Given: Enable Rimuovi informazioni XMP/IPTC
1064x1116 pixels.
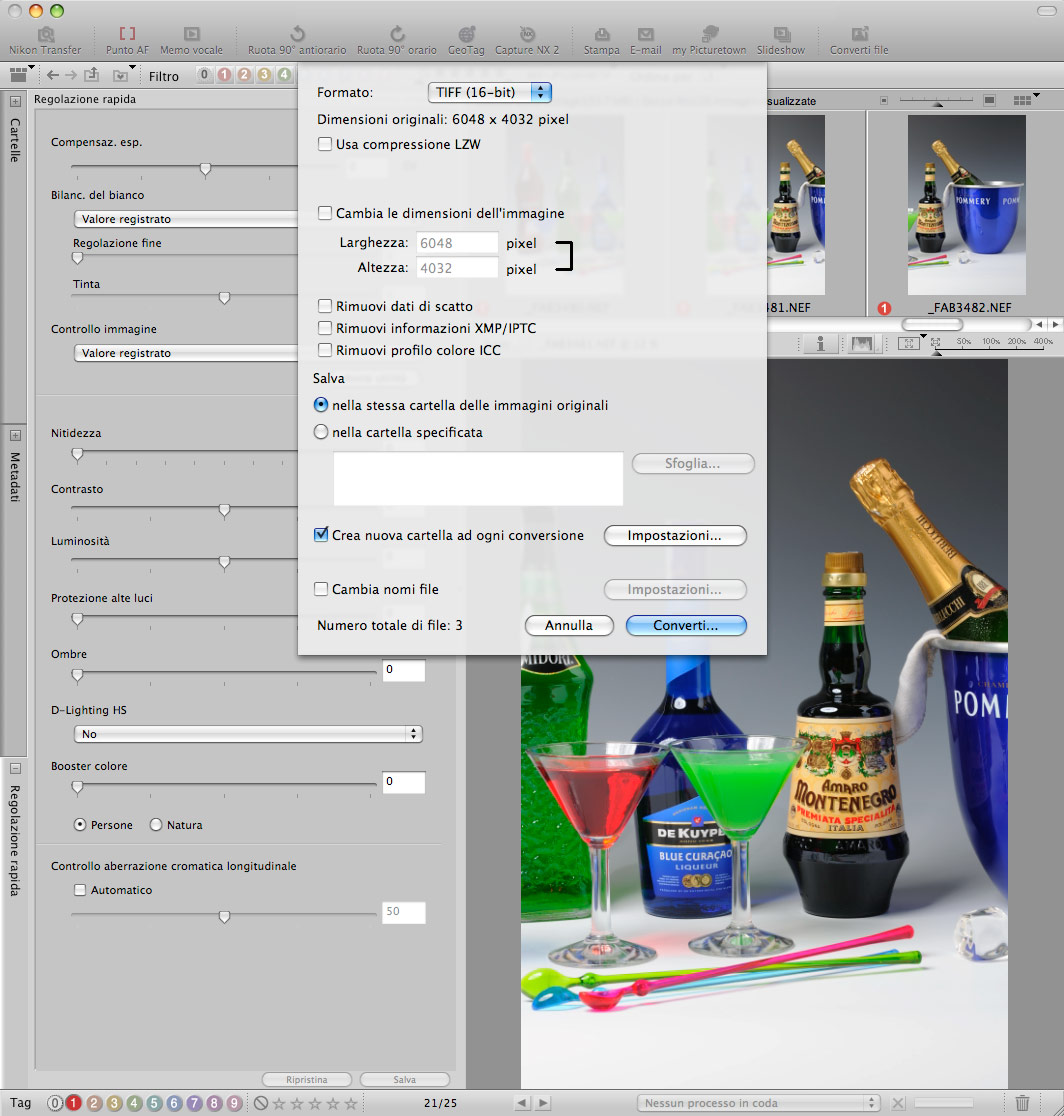Looking at the screenshot, I should [325, 328].
